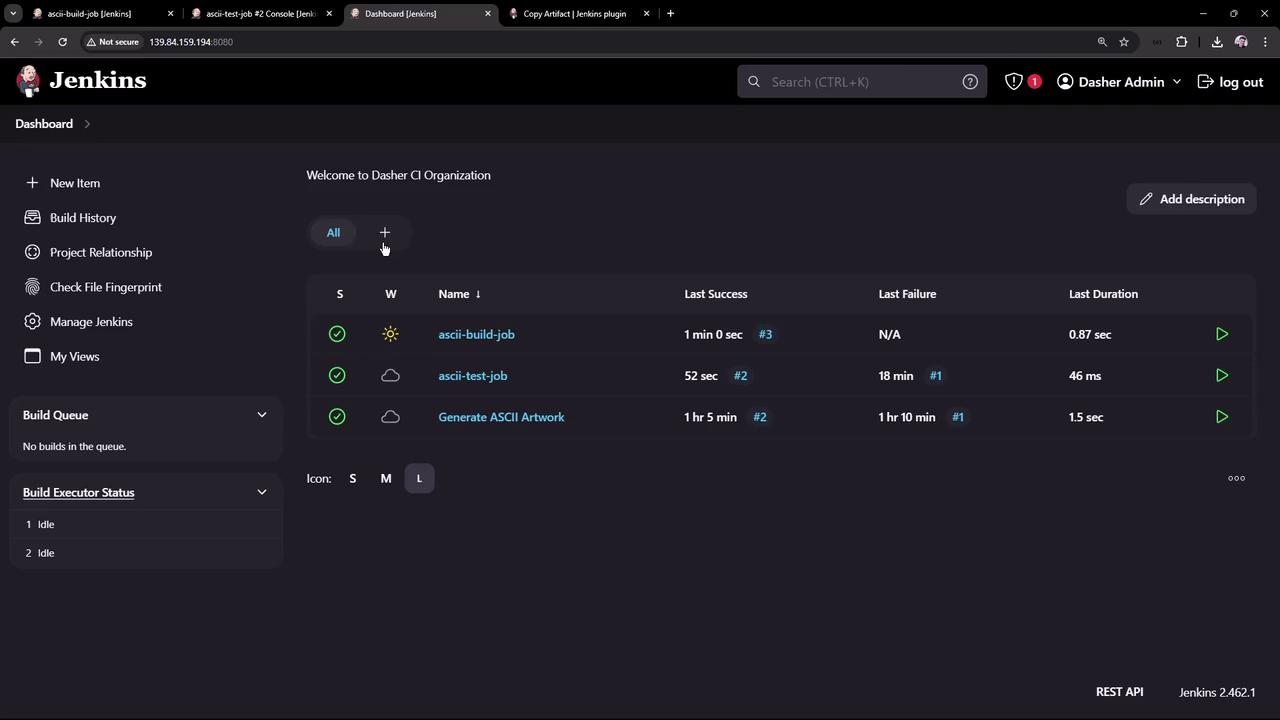Go back using the browser back arrow
Image resolution: width=1280 pixels, height=720 pixels.
(x=14, y=42)
